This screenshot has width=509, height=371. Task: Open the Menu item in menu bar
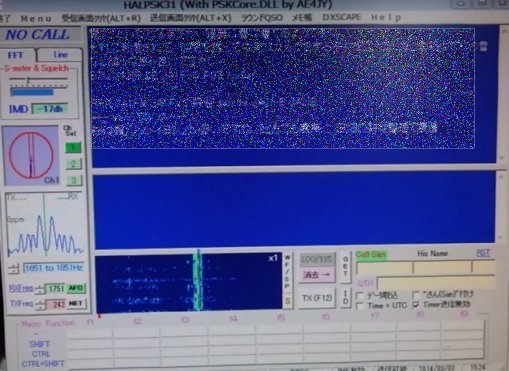pyautogui.click(x=36, y=19)
